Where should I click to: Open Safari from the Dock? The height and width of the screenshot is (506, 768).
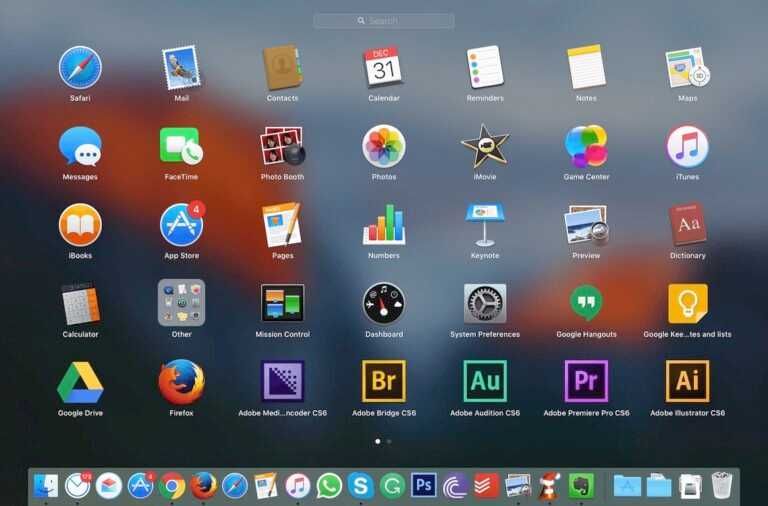tap(235, 486)
